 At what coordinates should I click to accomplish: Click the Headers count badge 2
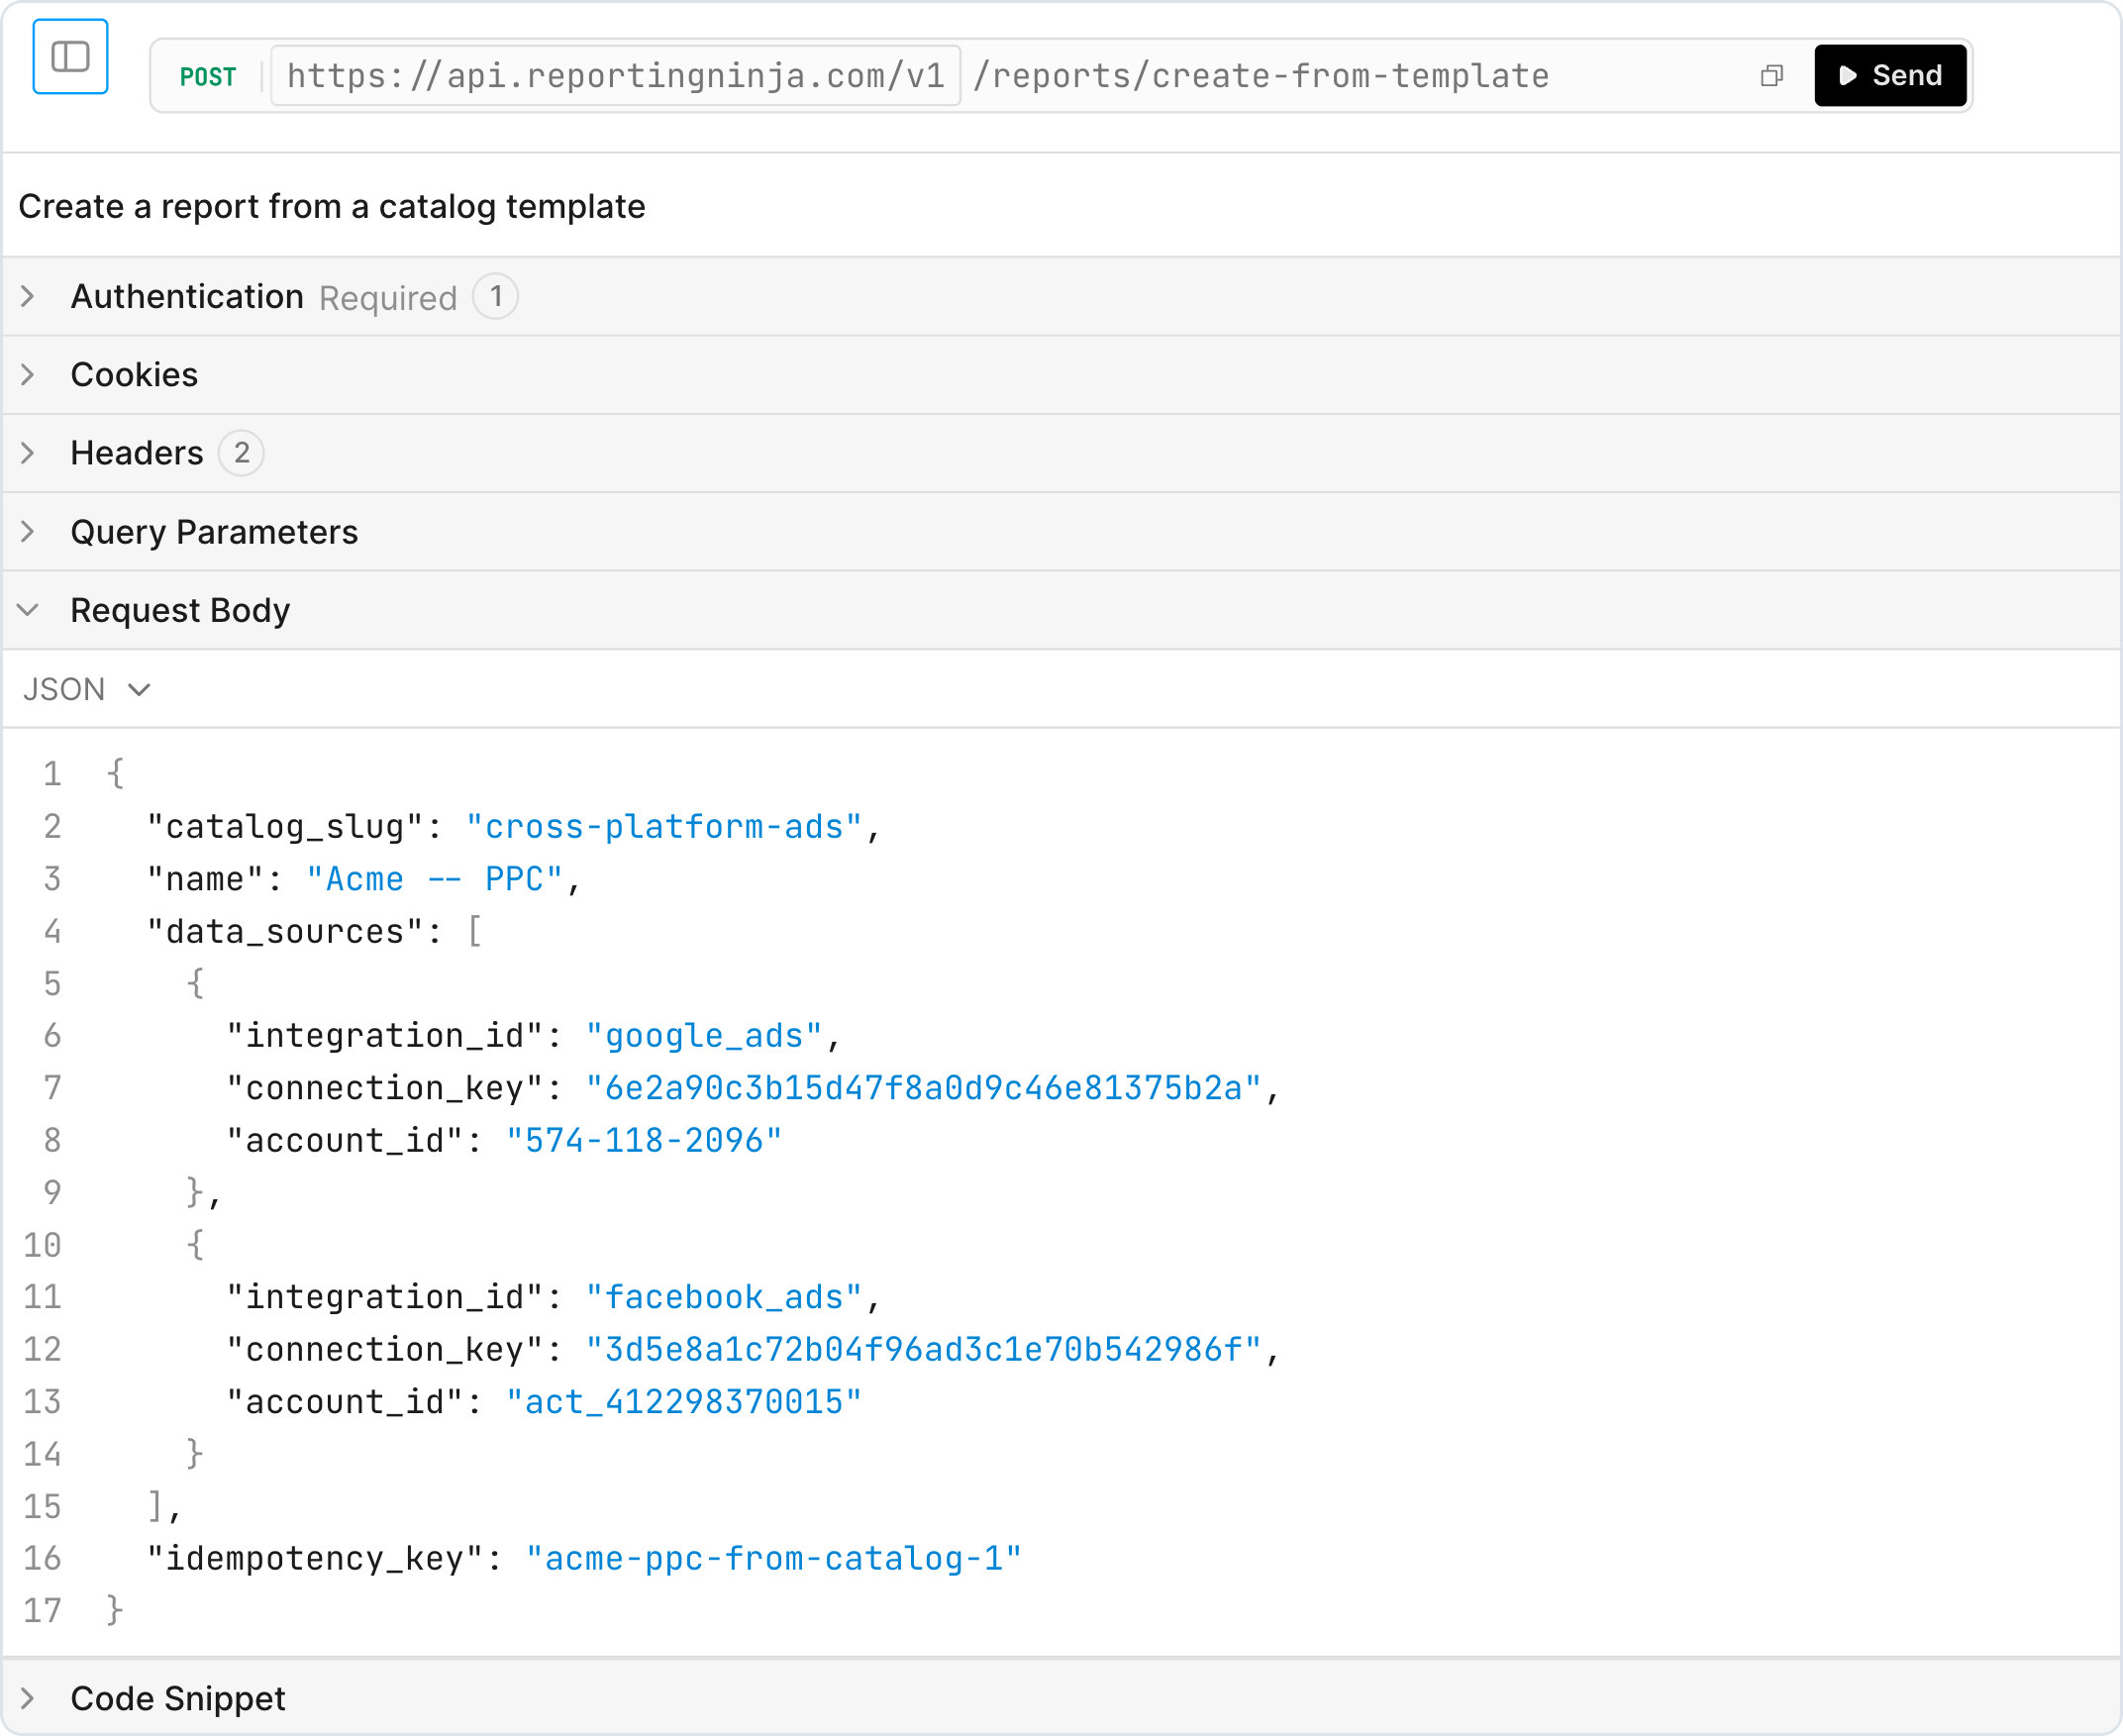tap(241, 453)
